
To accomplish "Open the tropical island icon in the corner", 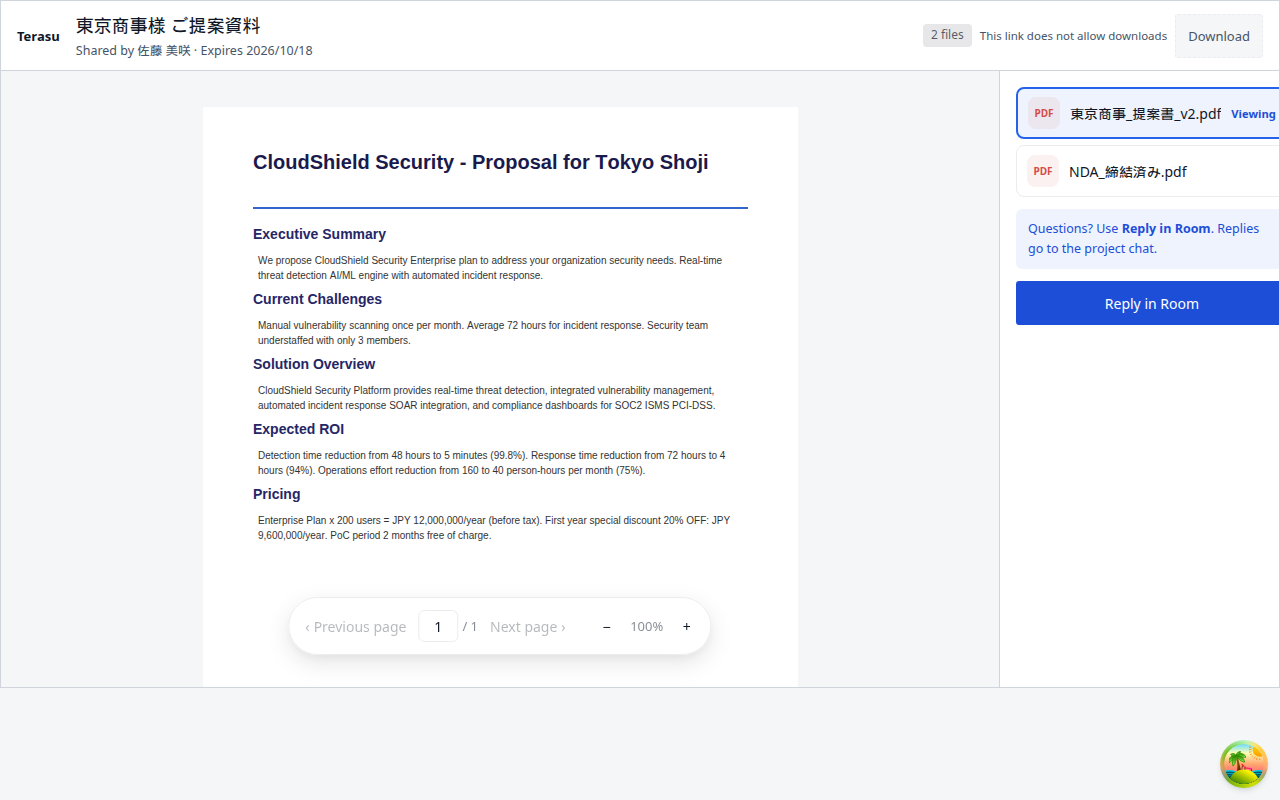I will pyautogui.click(x=1244, y=764).
